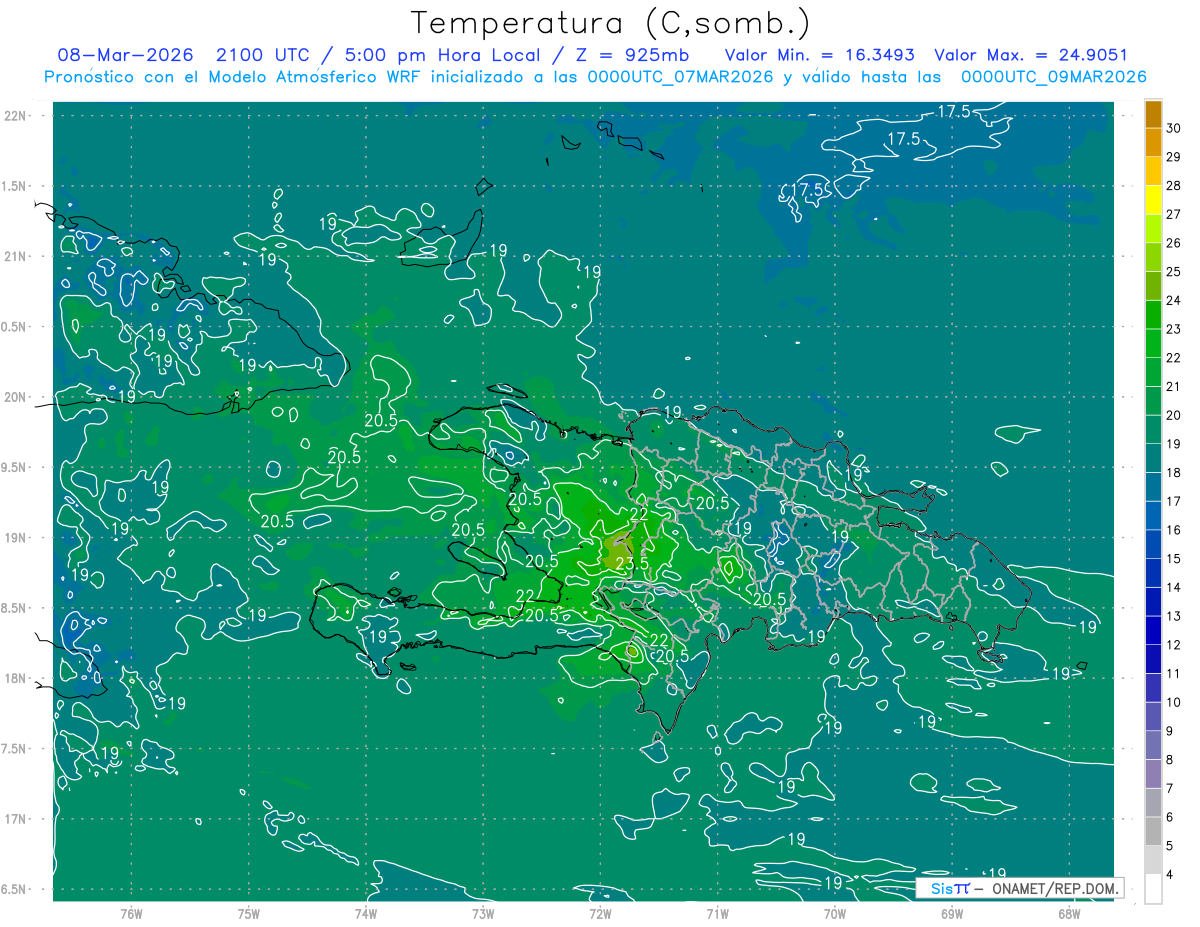Select the '75W' longitude axis label
This screenshot has width=1200, height=927.
[x=249, y=913]
